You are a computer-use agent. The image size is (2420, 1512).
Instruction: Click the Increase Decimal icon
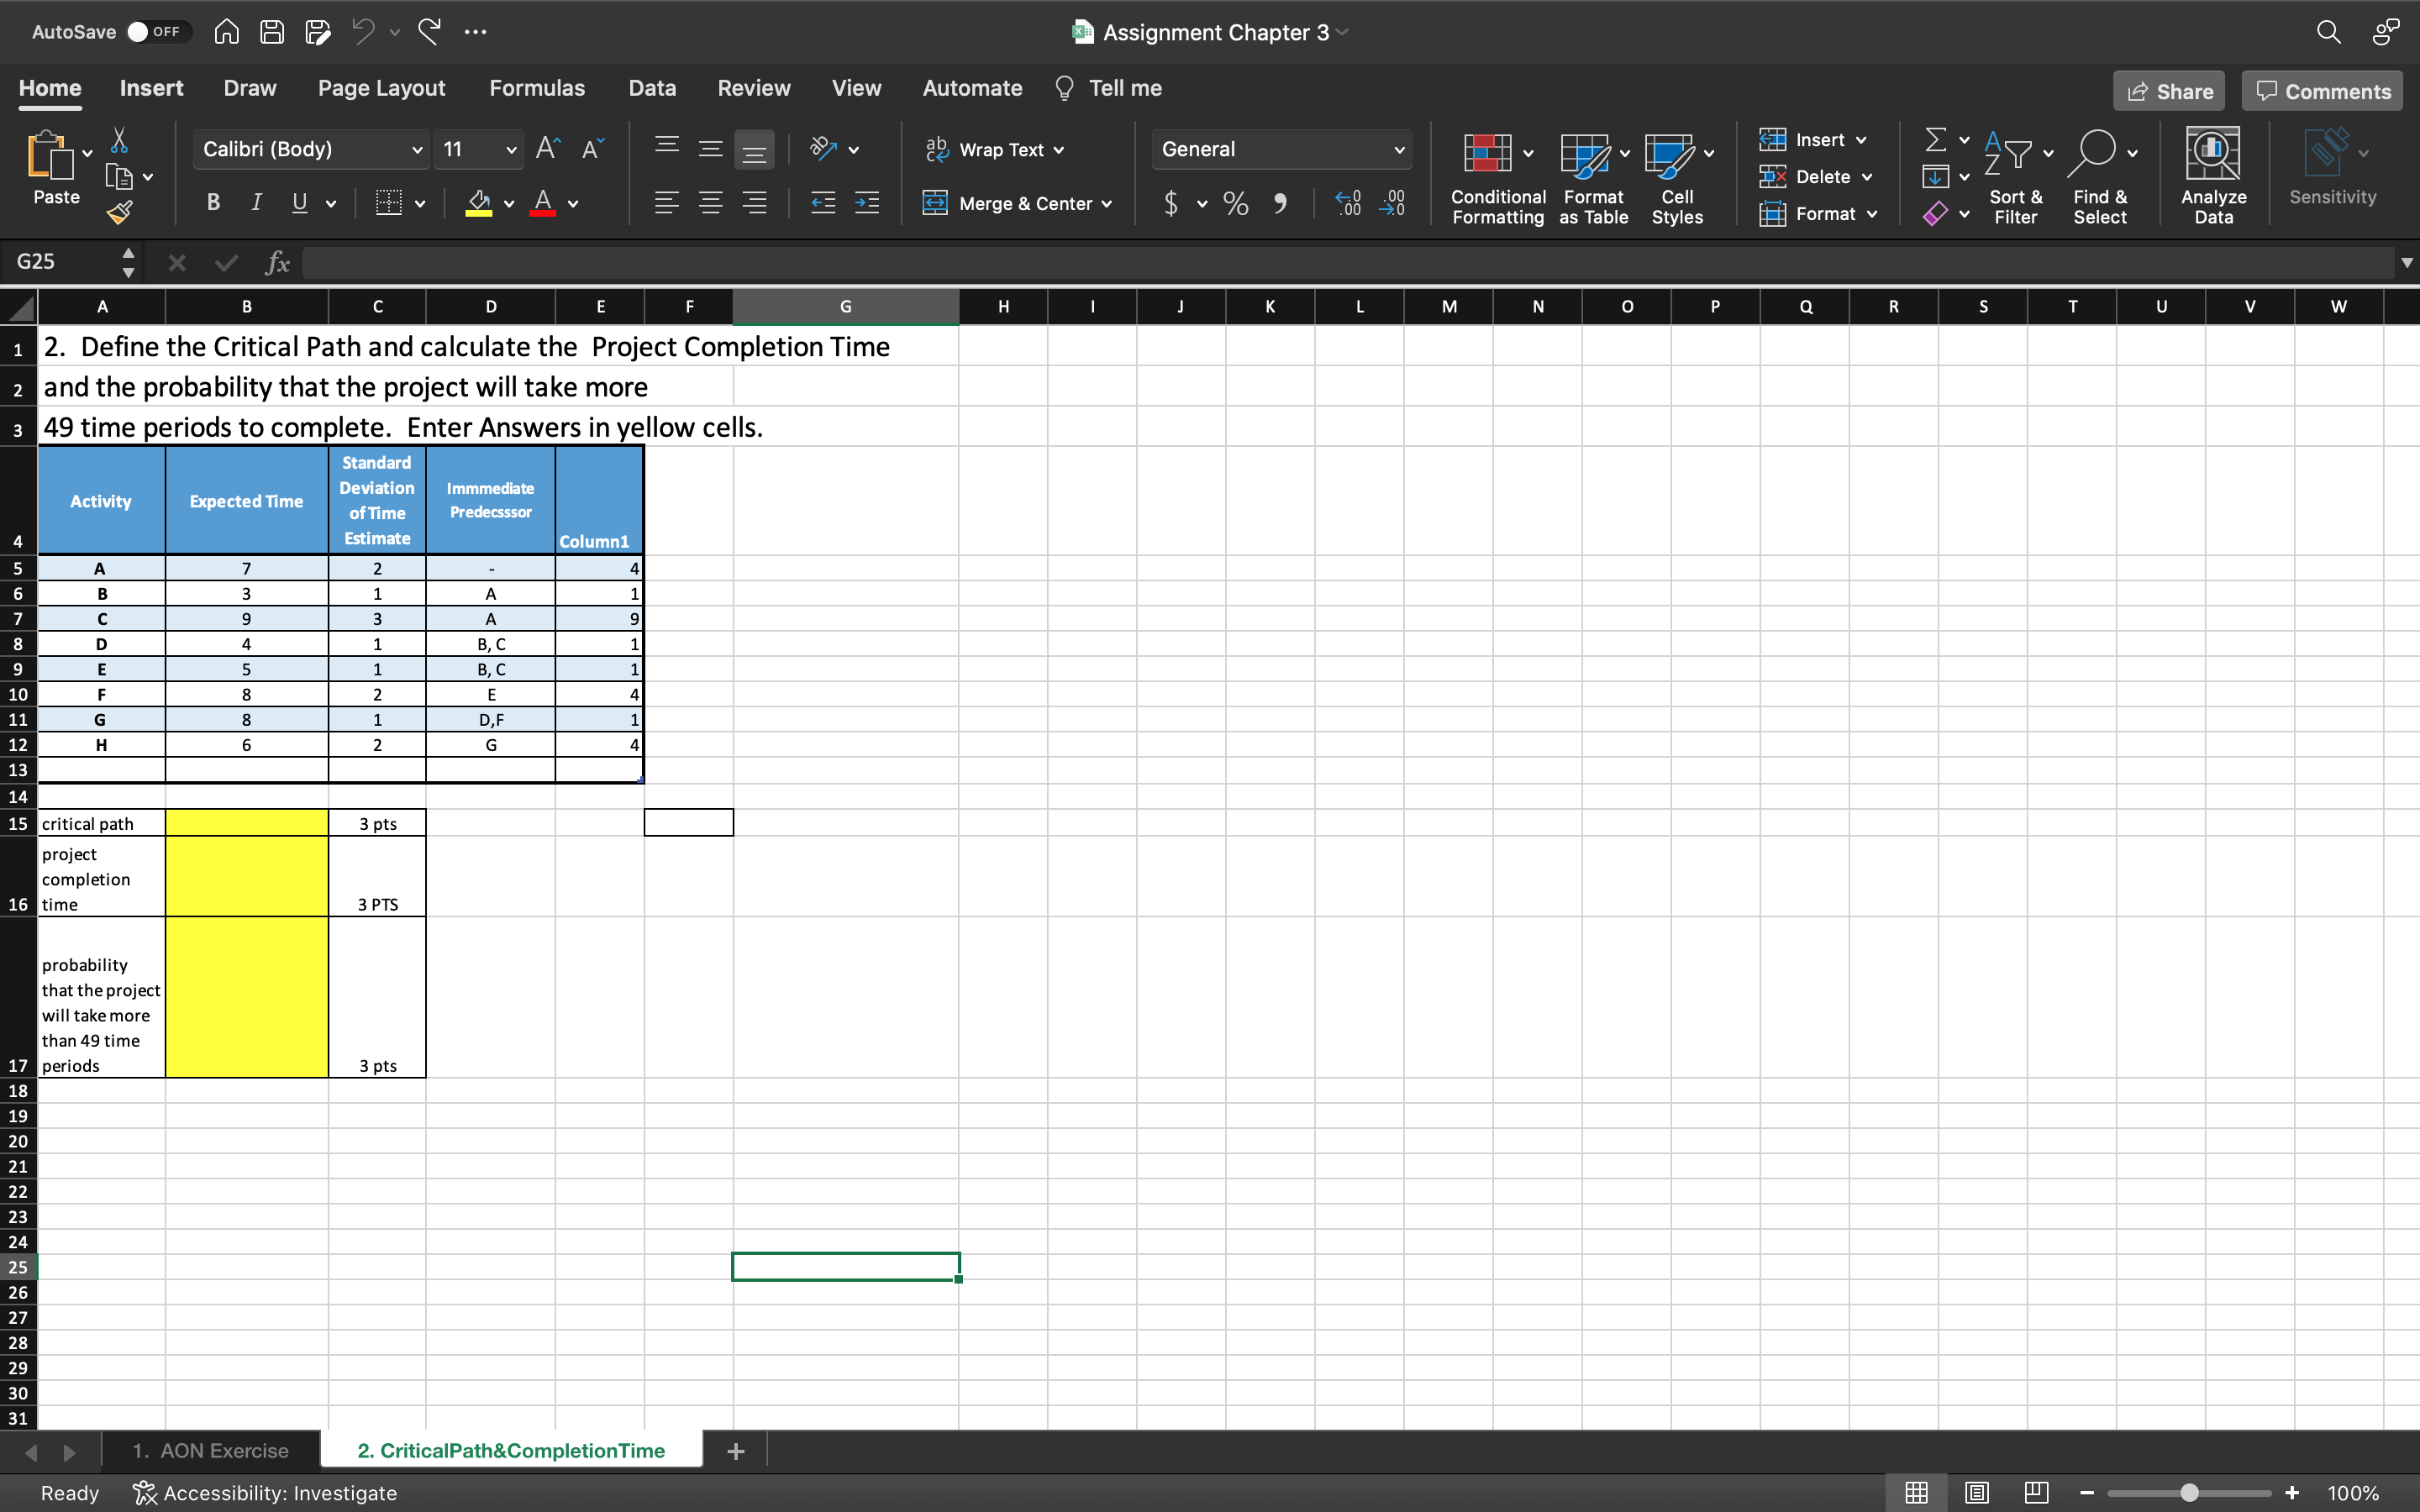[1348, 204]
